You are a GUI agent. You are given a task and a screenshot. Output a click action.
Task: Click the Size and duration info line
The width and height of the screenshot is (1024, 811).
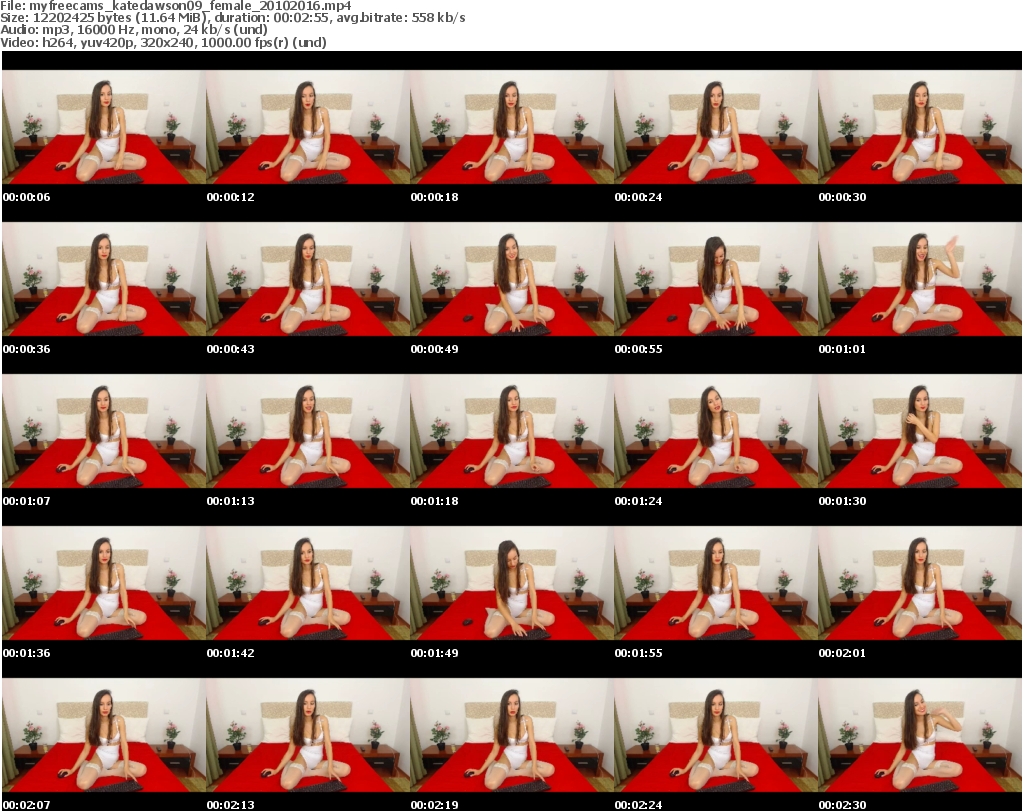pos(232,18)
